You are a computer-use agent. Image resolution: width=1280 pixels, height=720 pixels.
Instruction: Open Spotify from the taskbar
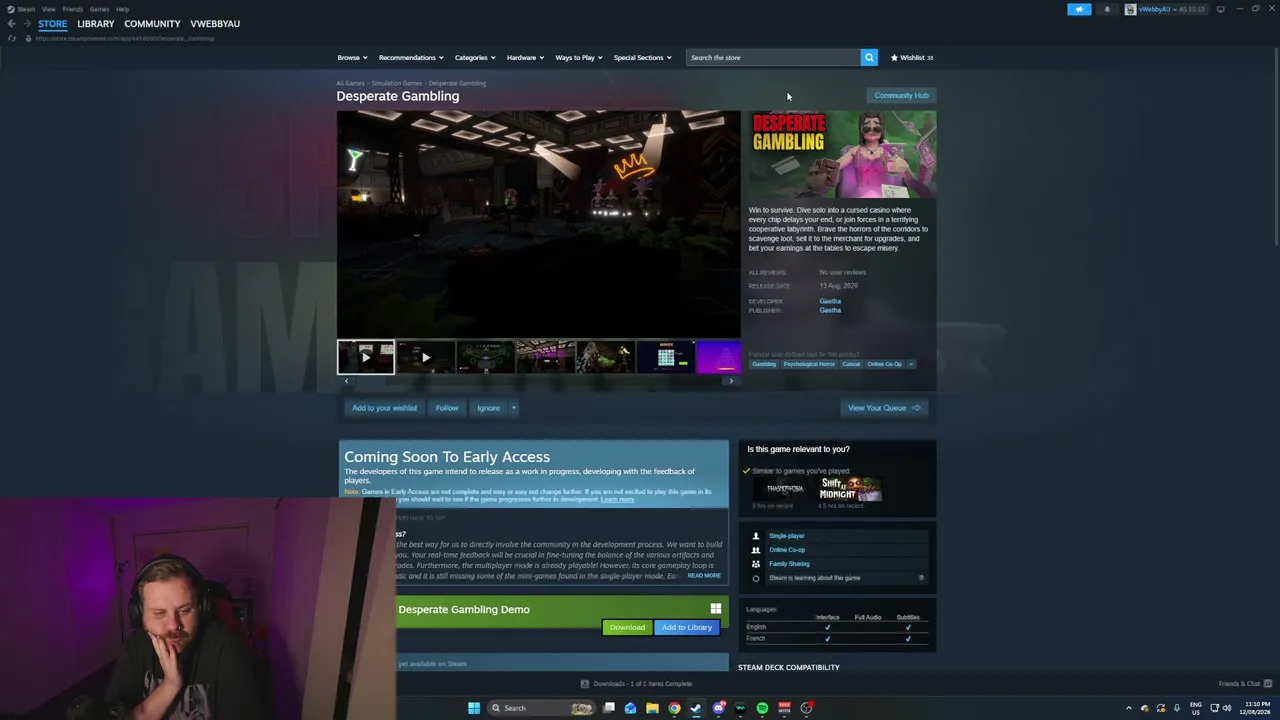762,708
